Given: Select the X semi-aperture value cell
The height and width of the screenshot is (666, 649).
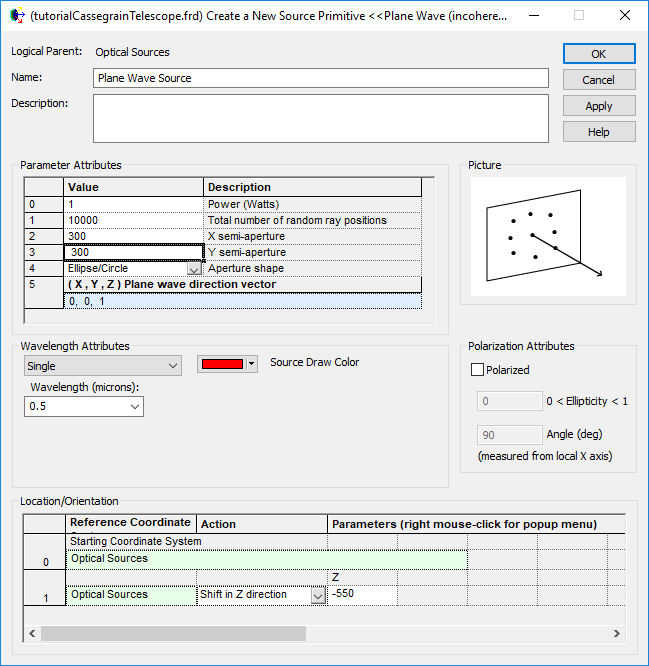Looking at the screenshot, I should pos(134,236).
